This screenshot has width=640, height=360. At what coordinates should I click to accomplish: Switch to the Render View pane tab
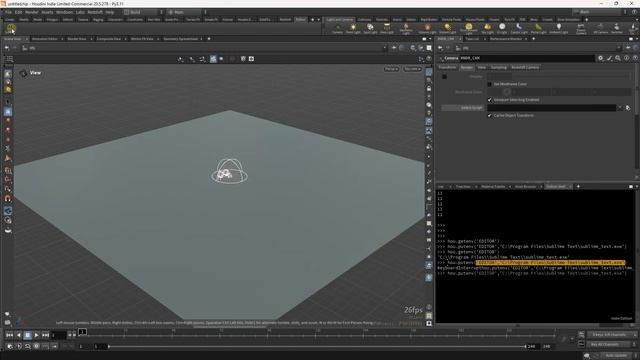point(77,39)
